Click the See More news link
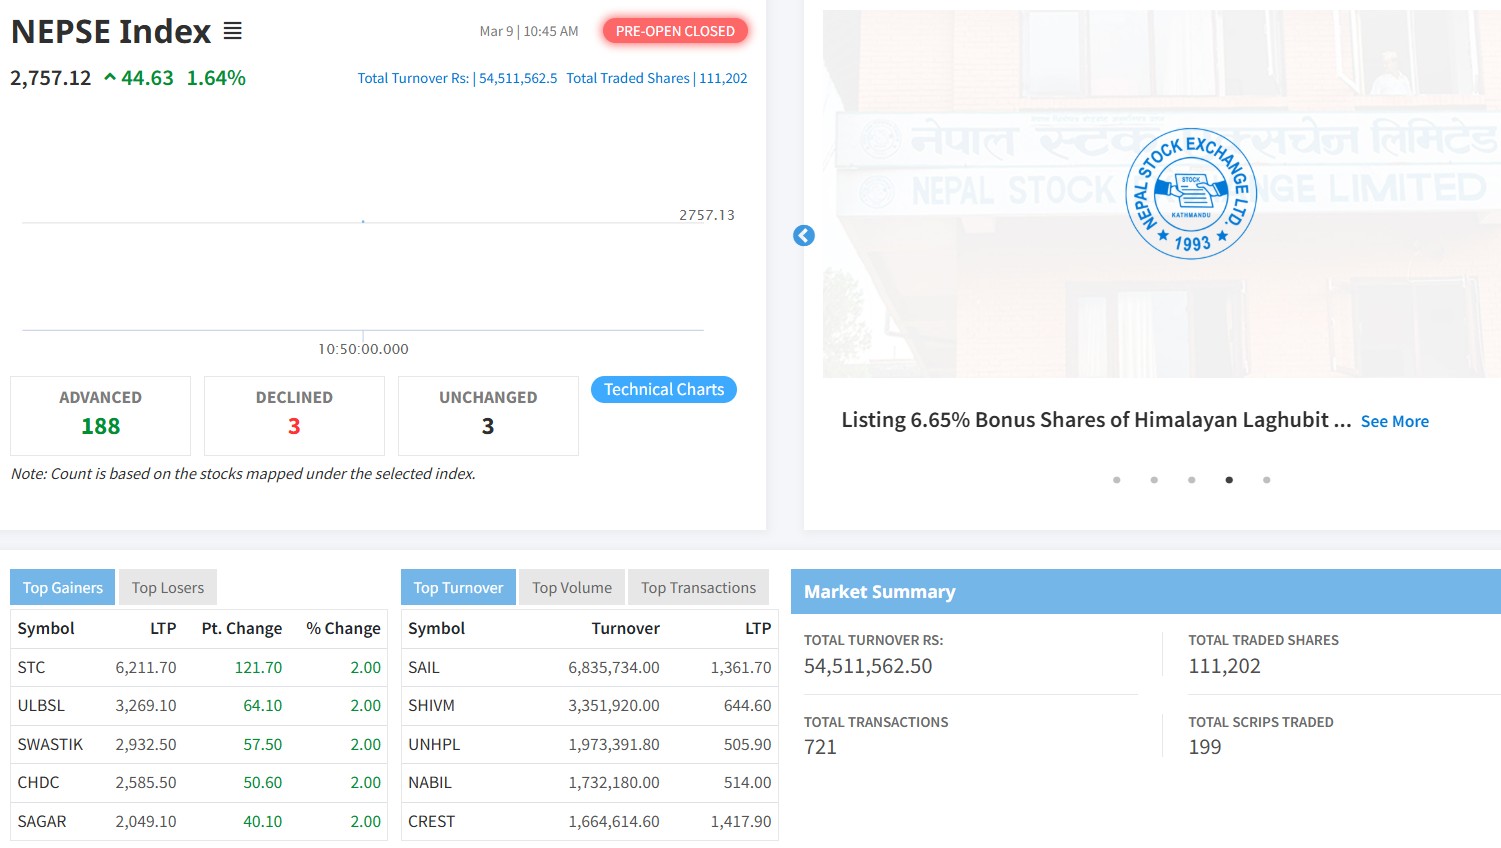Screen dimensions: 1501x848 1394,422
